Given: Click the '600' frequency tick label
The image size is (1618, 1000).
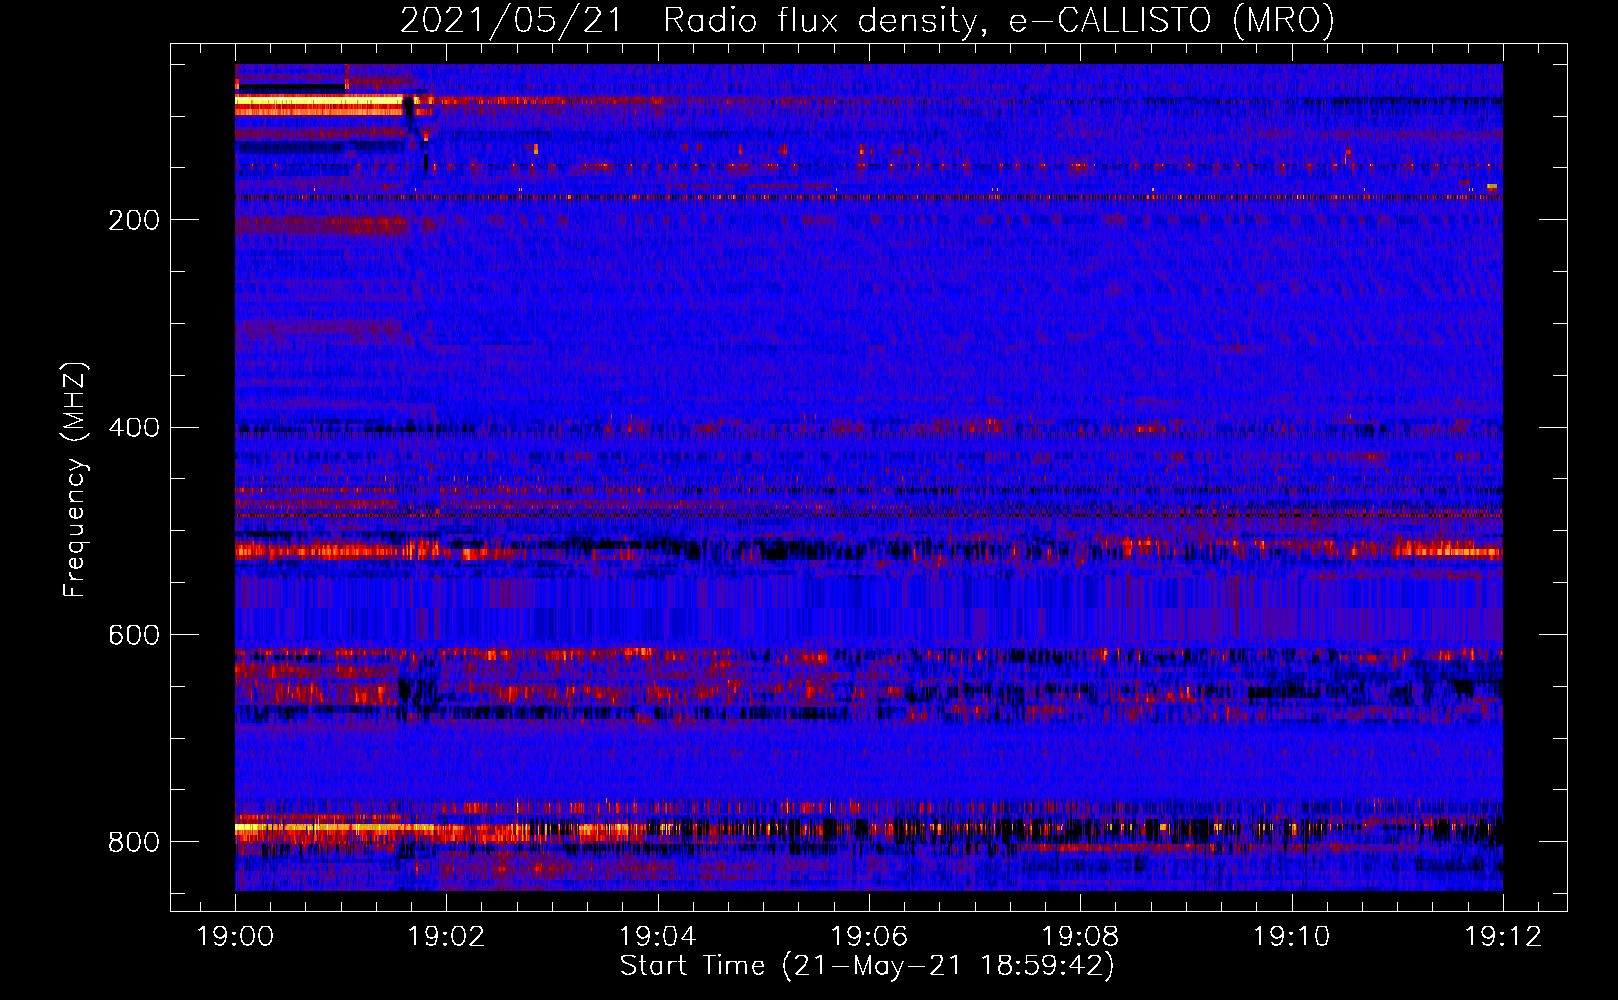Looking at the screenshot, I should 134,636.
